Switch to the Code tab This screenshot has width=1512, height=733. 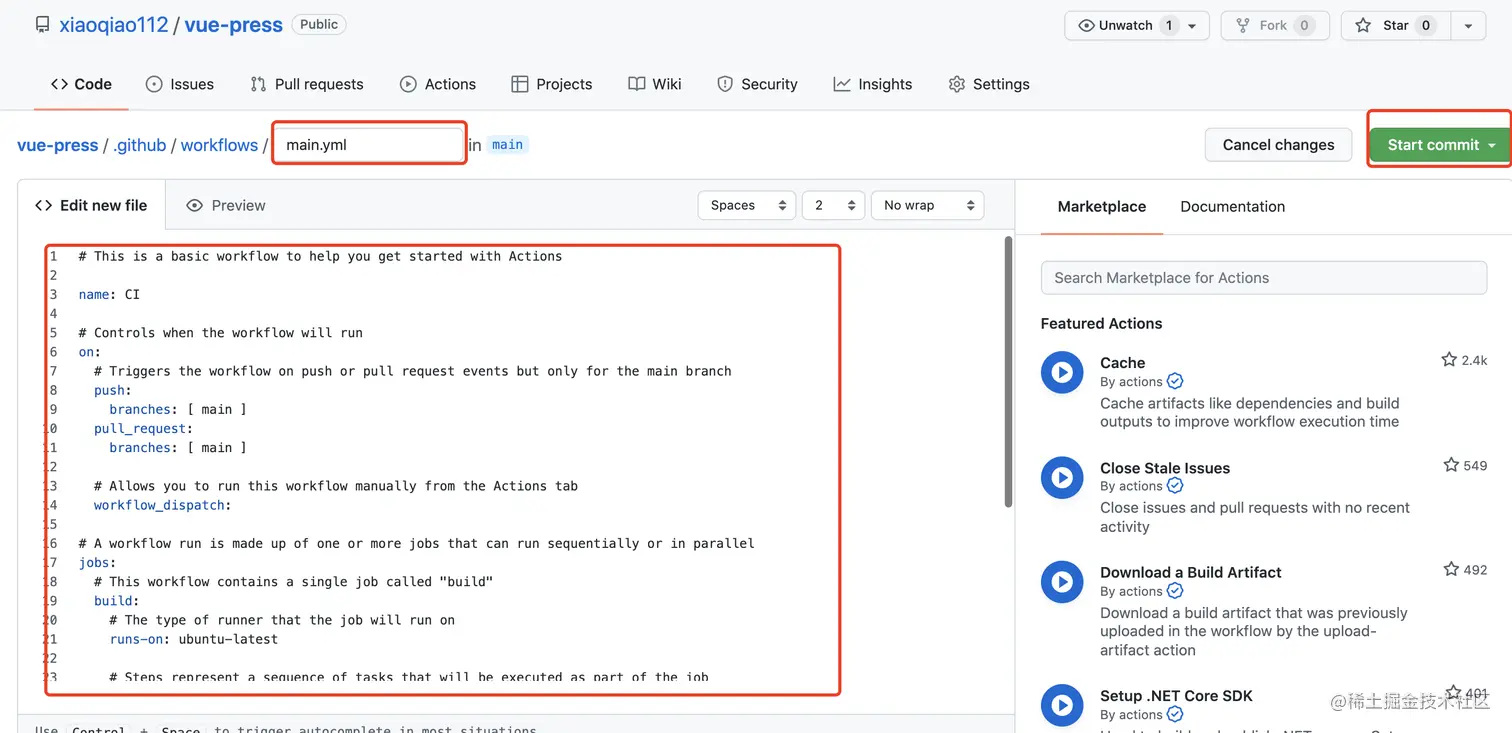coord(81,84)
